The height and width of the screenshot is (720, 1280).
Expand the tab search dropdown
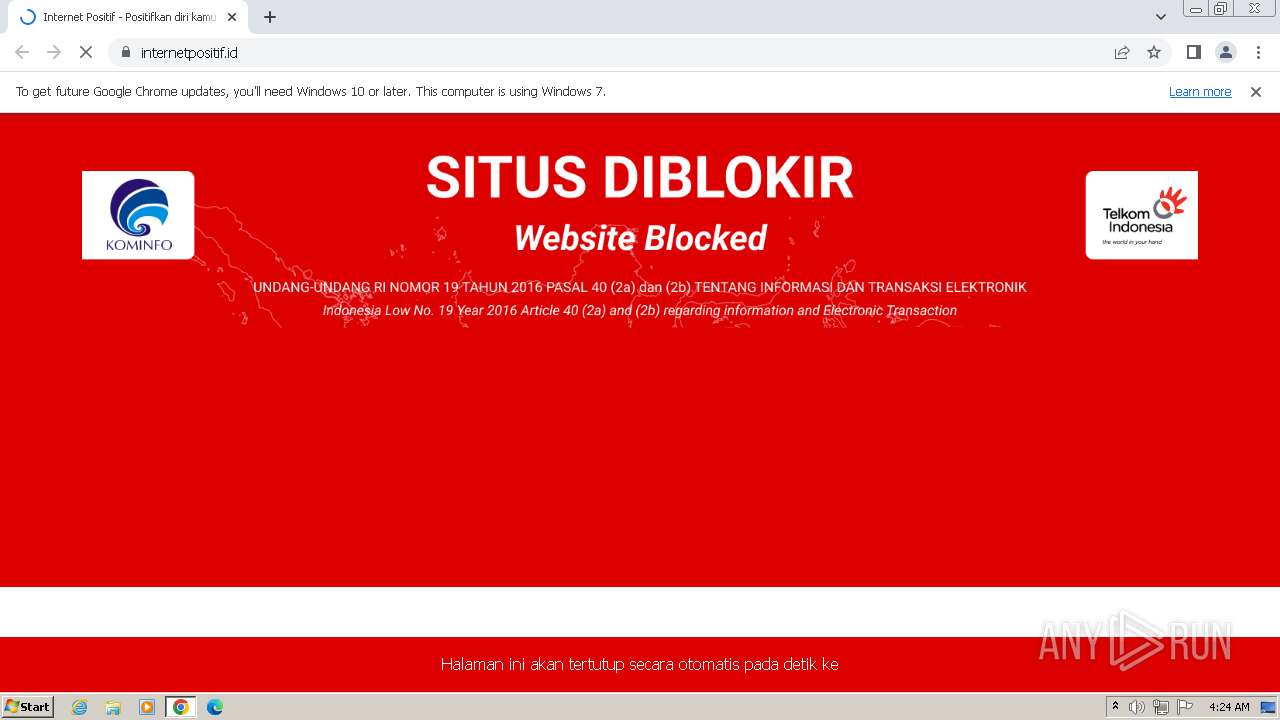pos(1161,17)
